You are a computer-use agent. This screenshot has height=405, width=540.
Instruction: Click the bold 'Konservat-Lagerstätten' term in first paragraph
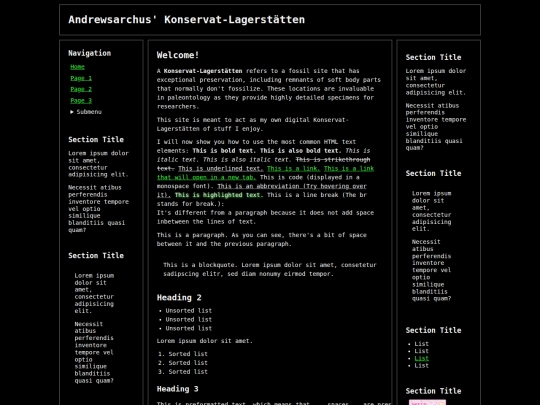(x=203, y=71)
